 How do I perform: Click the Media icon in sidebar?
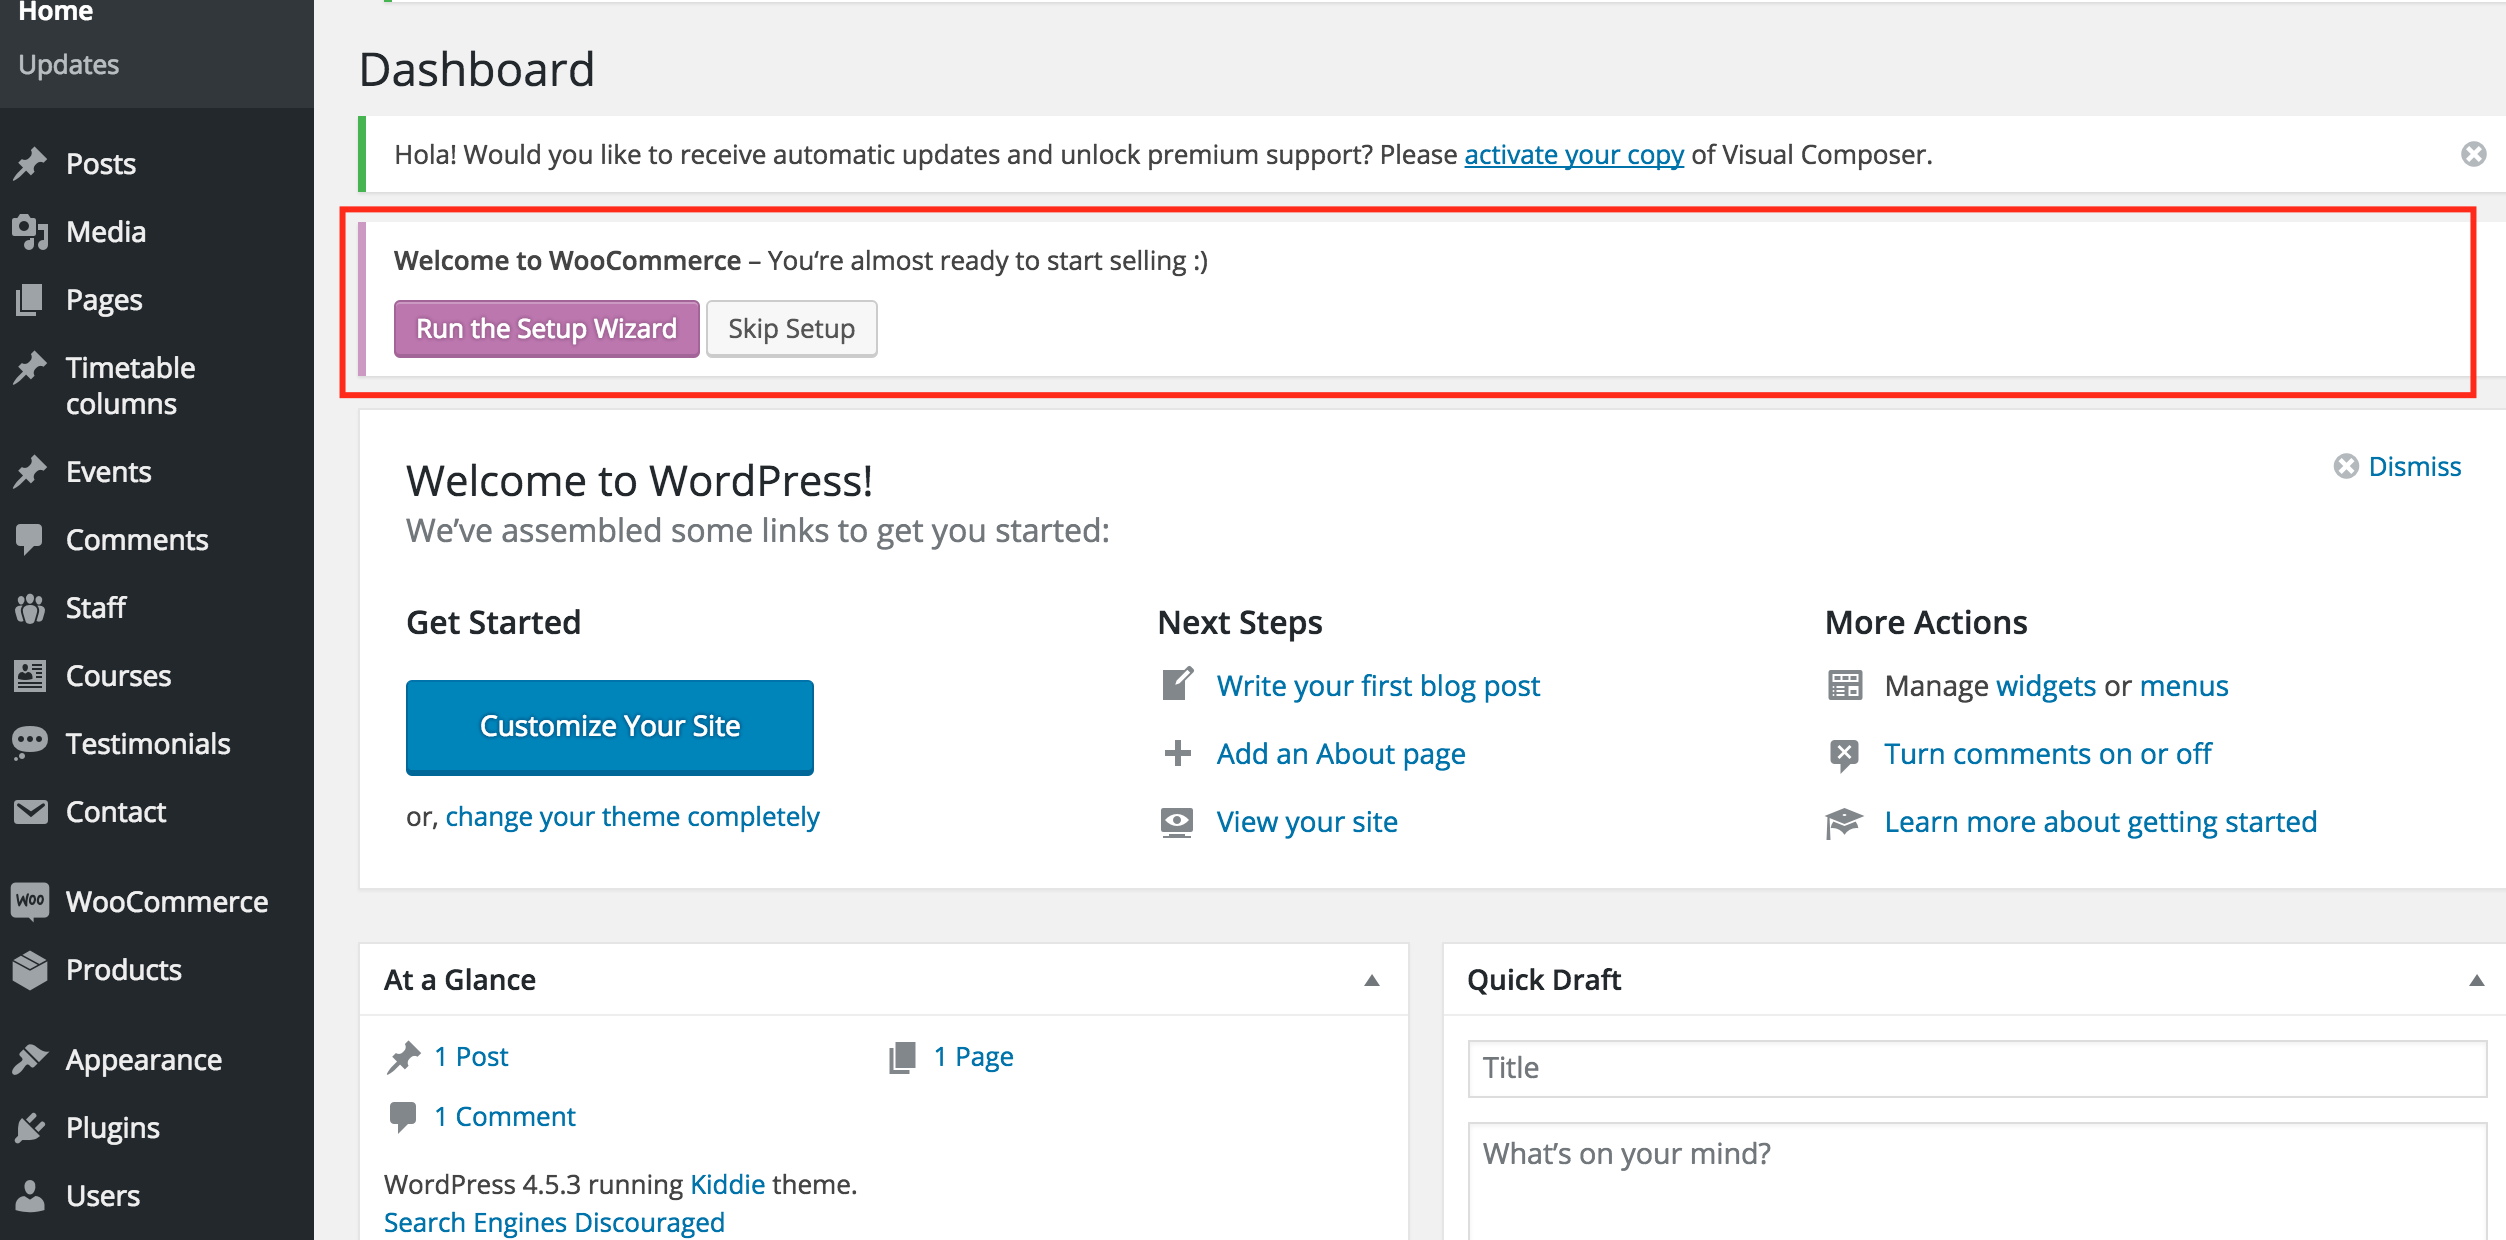[31, 232]
